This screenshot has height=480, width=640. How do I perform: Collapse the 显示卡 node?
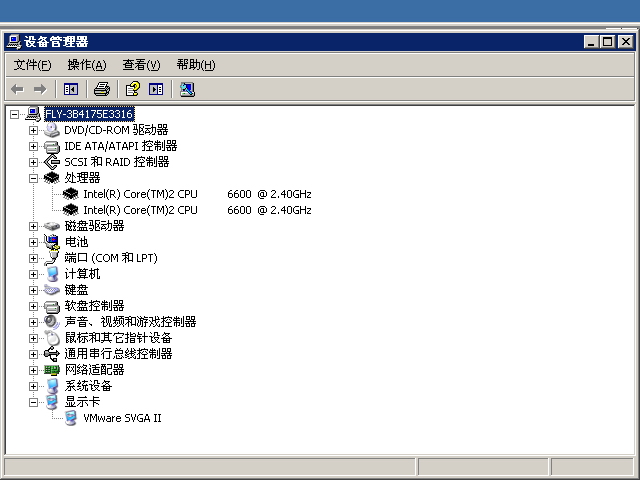pos(33,402)
